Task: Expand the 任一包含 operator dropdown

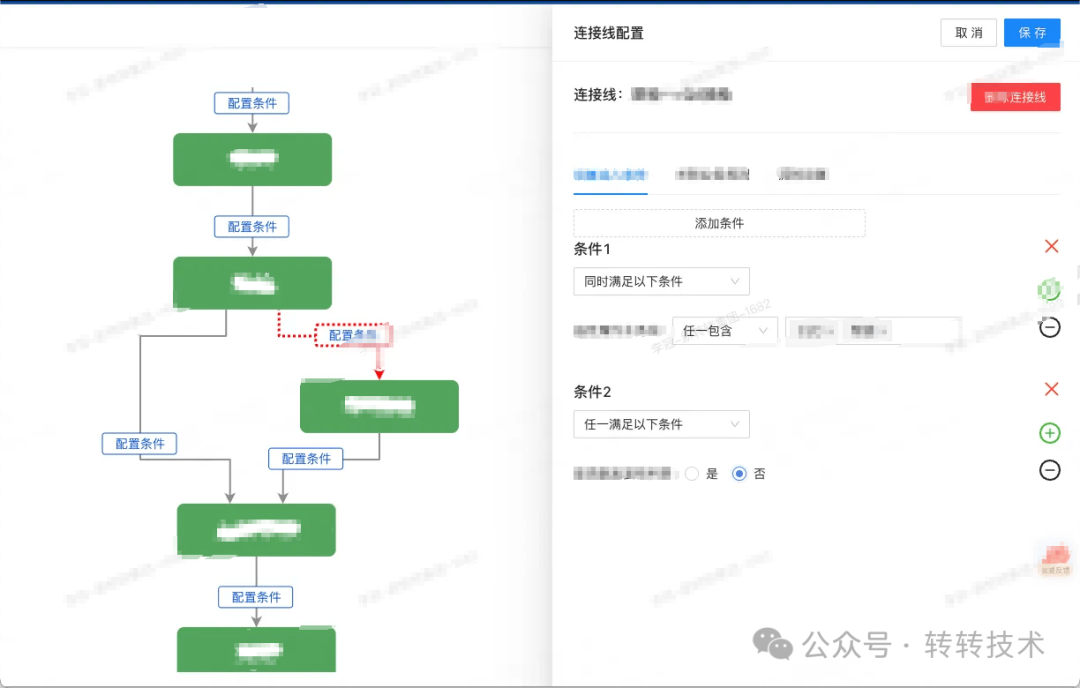Action: pos(725,331)
